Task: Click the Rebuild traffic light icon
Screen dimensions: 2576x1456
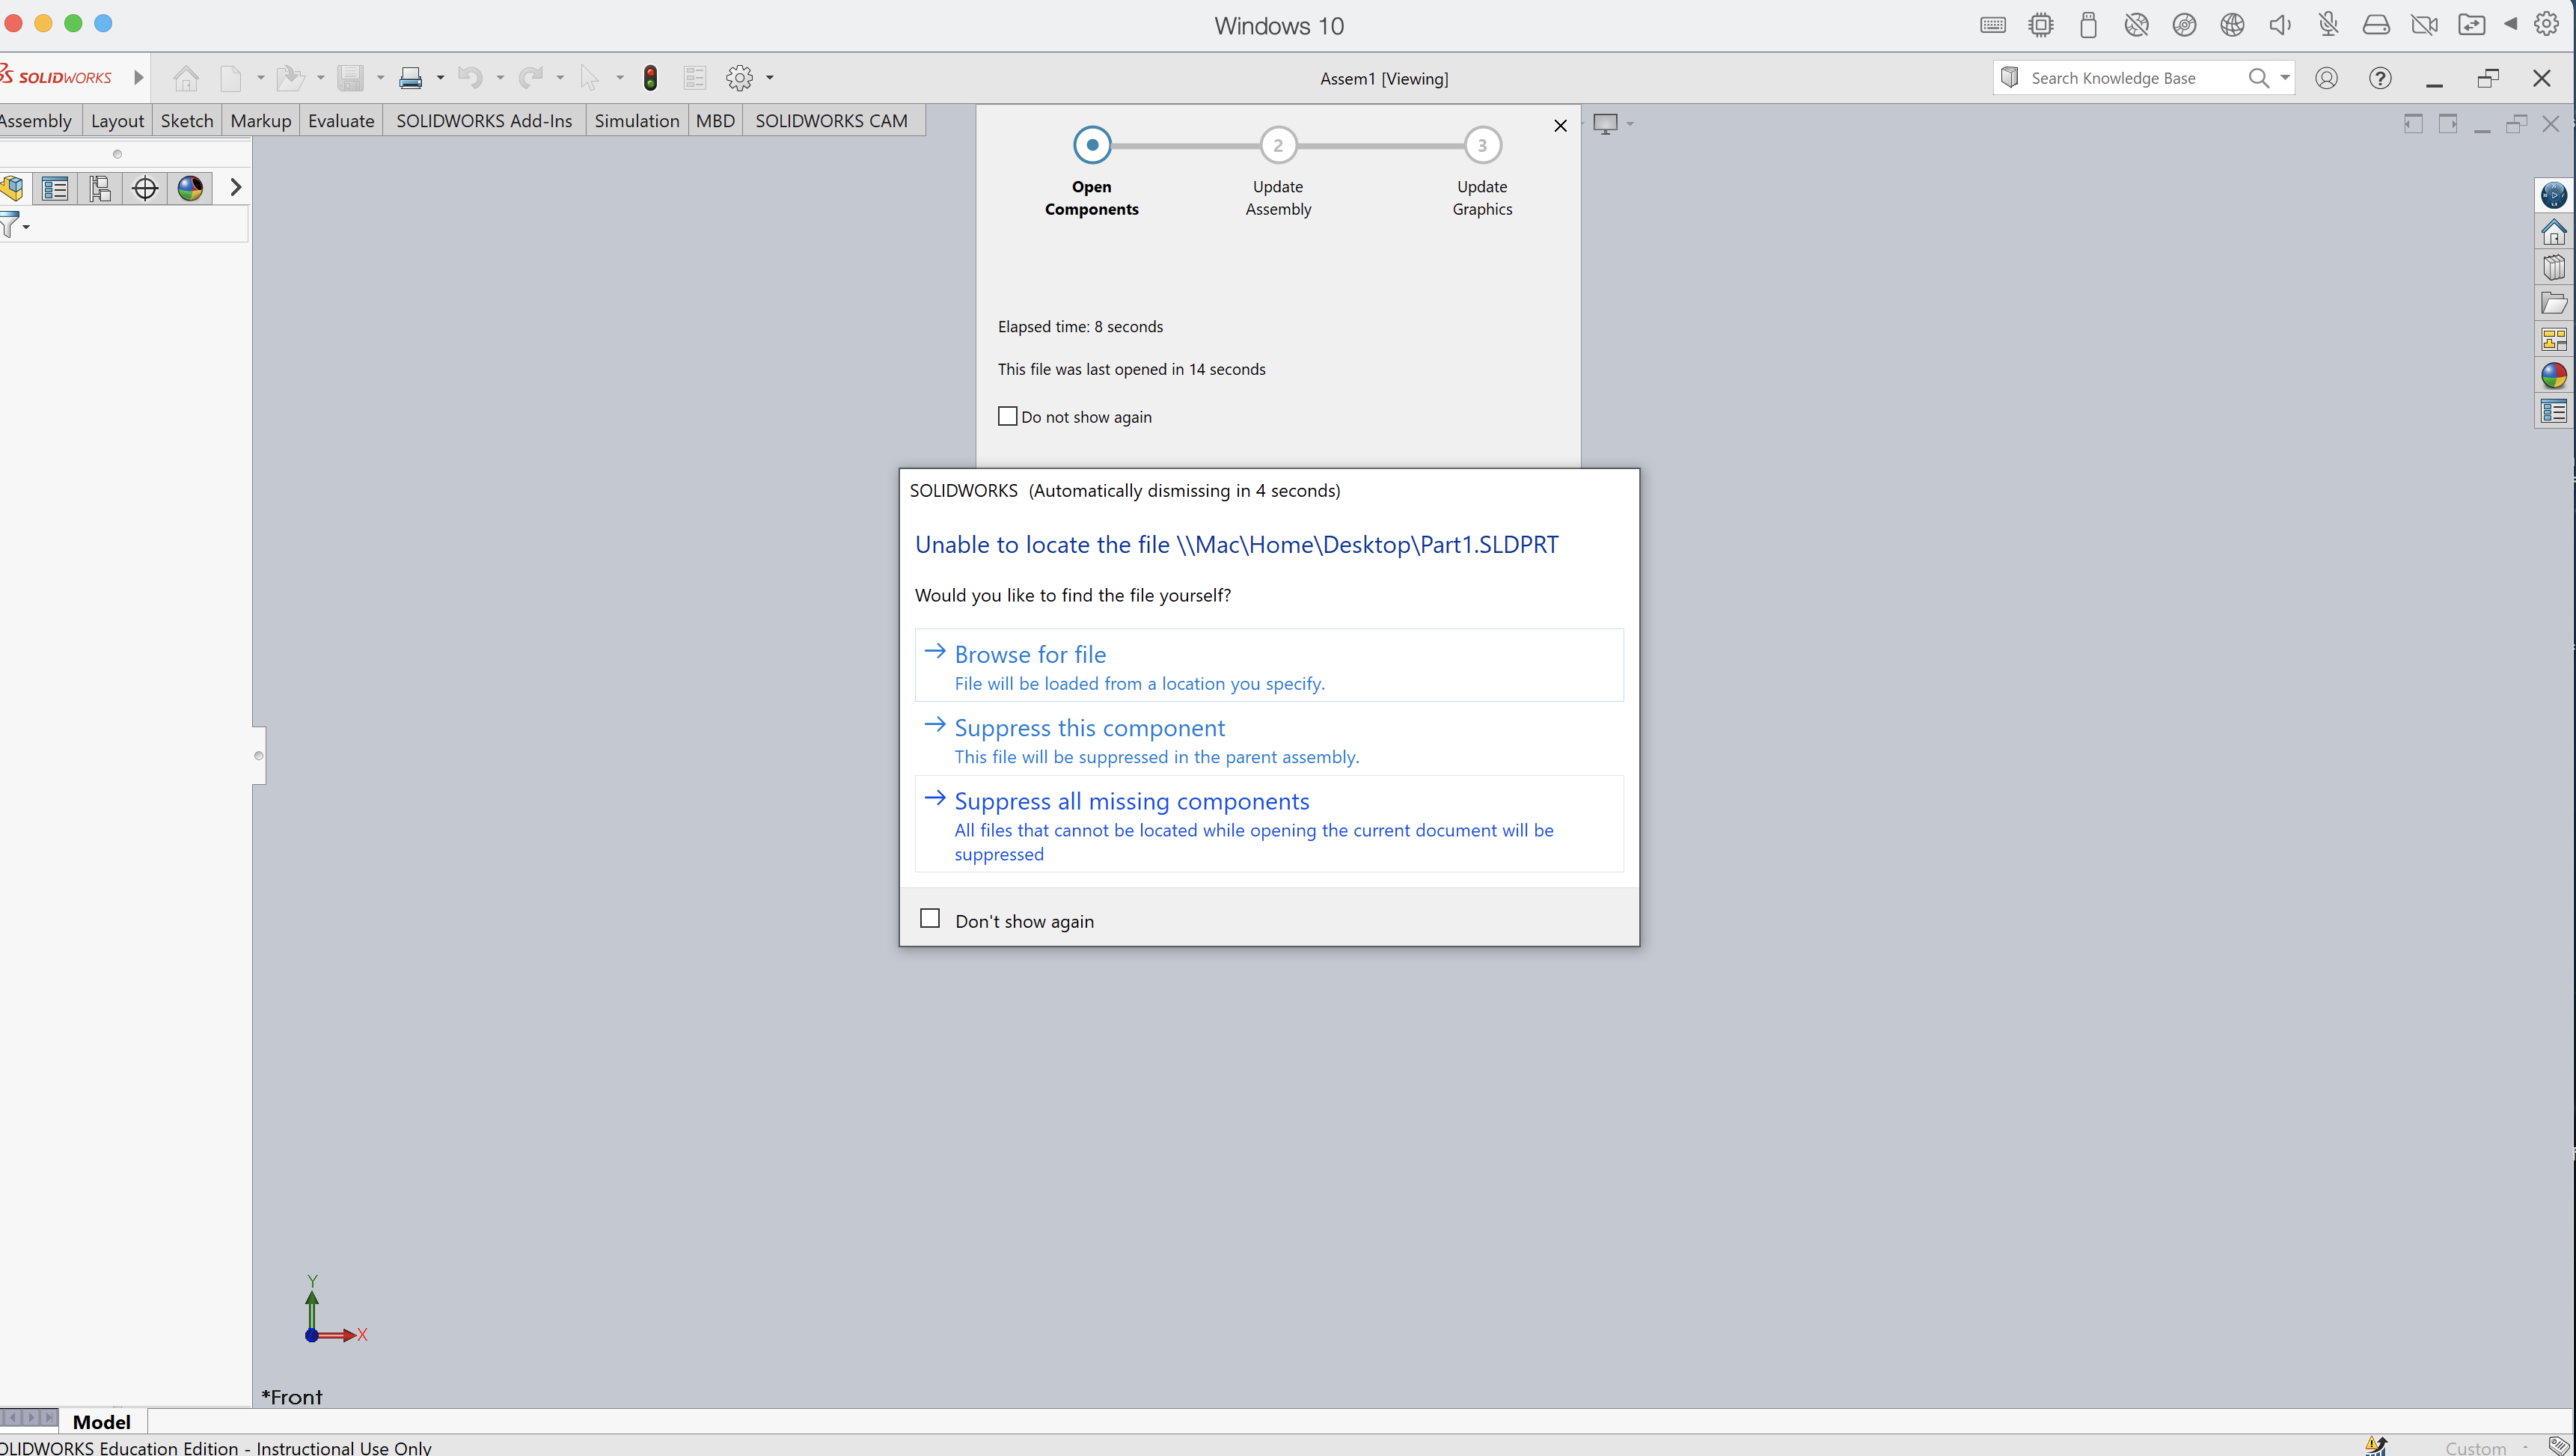Action: (x=651, y=78)
